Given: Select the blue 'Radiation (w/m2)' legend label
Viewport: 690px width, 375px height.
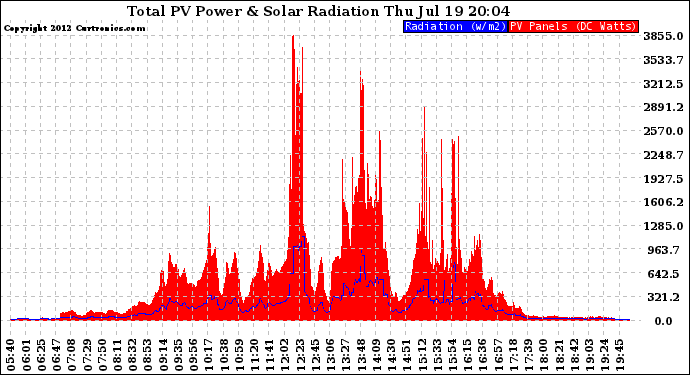Looking at the screenshot, I should coord(455,26).
